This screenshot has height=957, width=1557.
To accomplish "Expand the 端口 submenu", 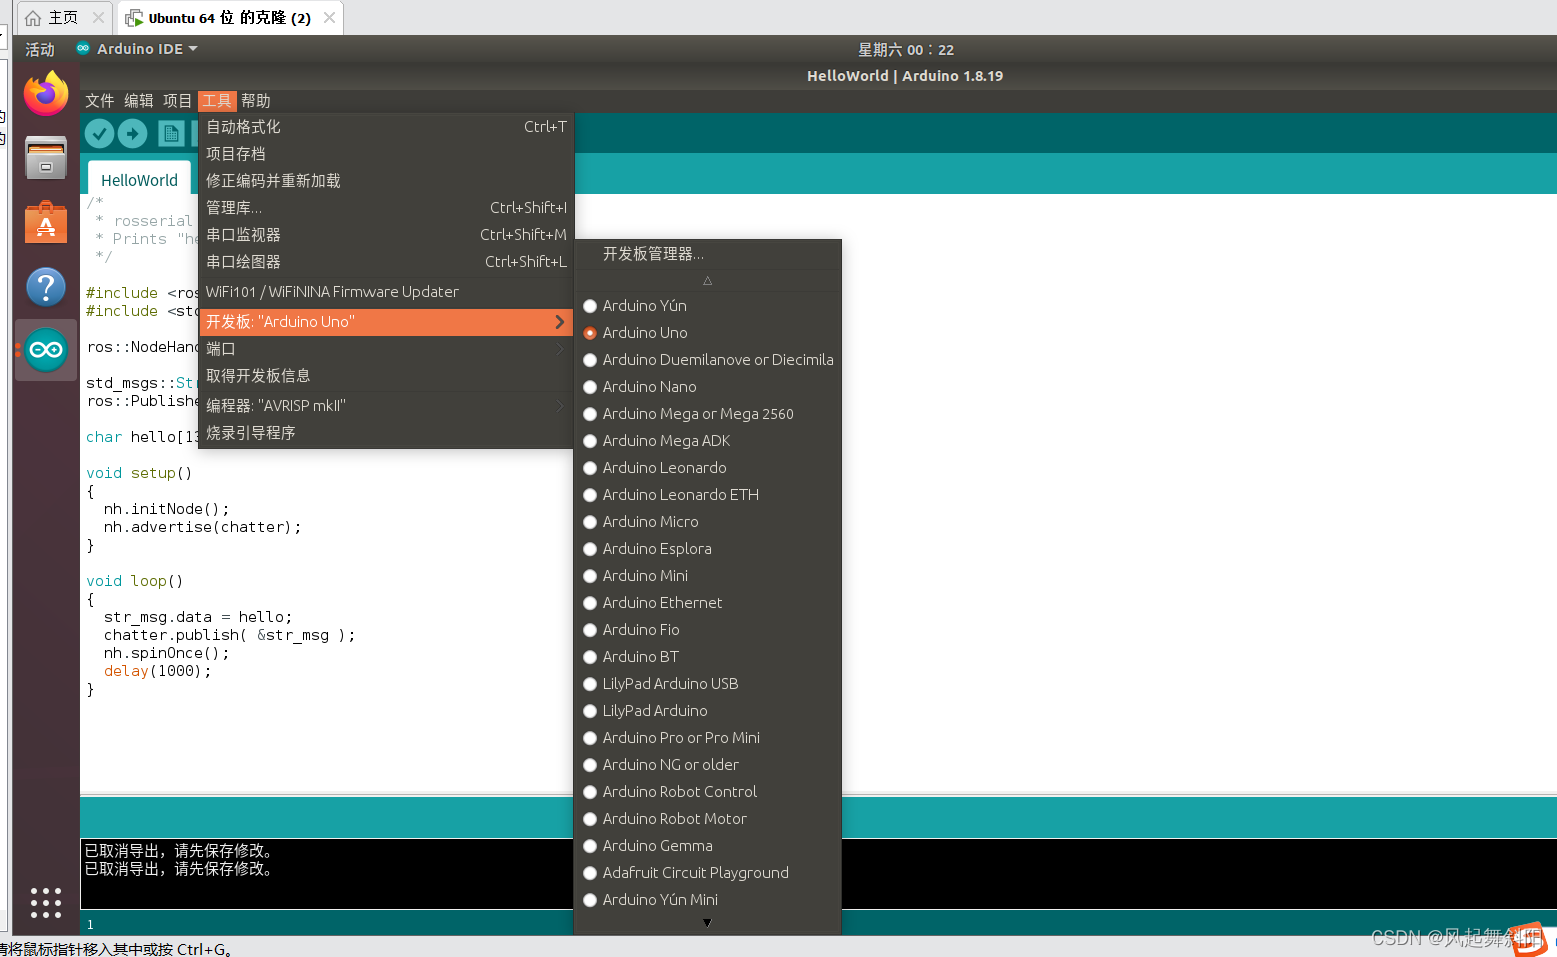I will pyautogui.click(x=386, y=349).
